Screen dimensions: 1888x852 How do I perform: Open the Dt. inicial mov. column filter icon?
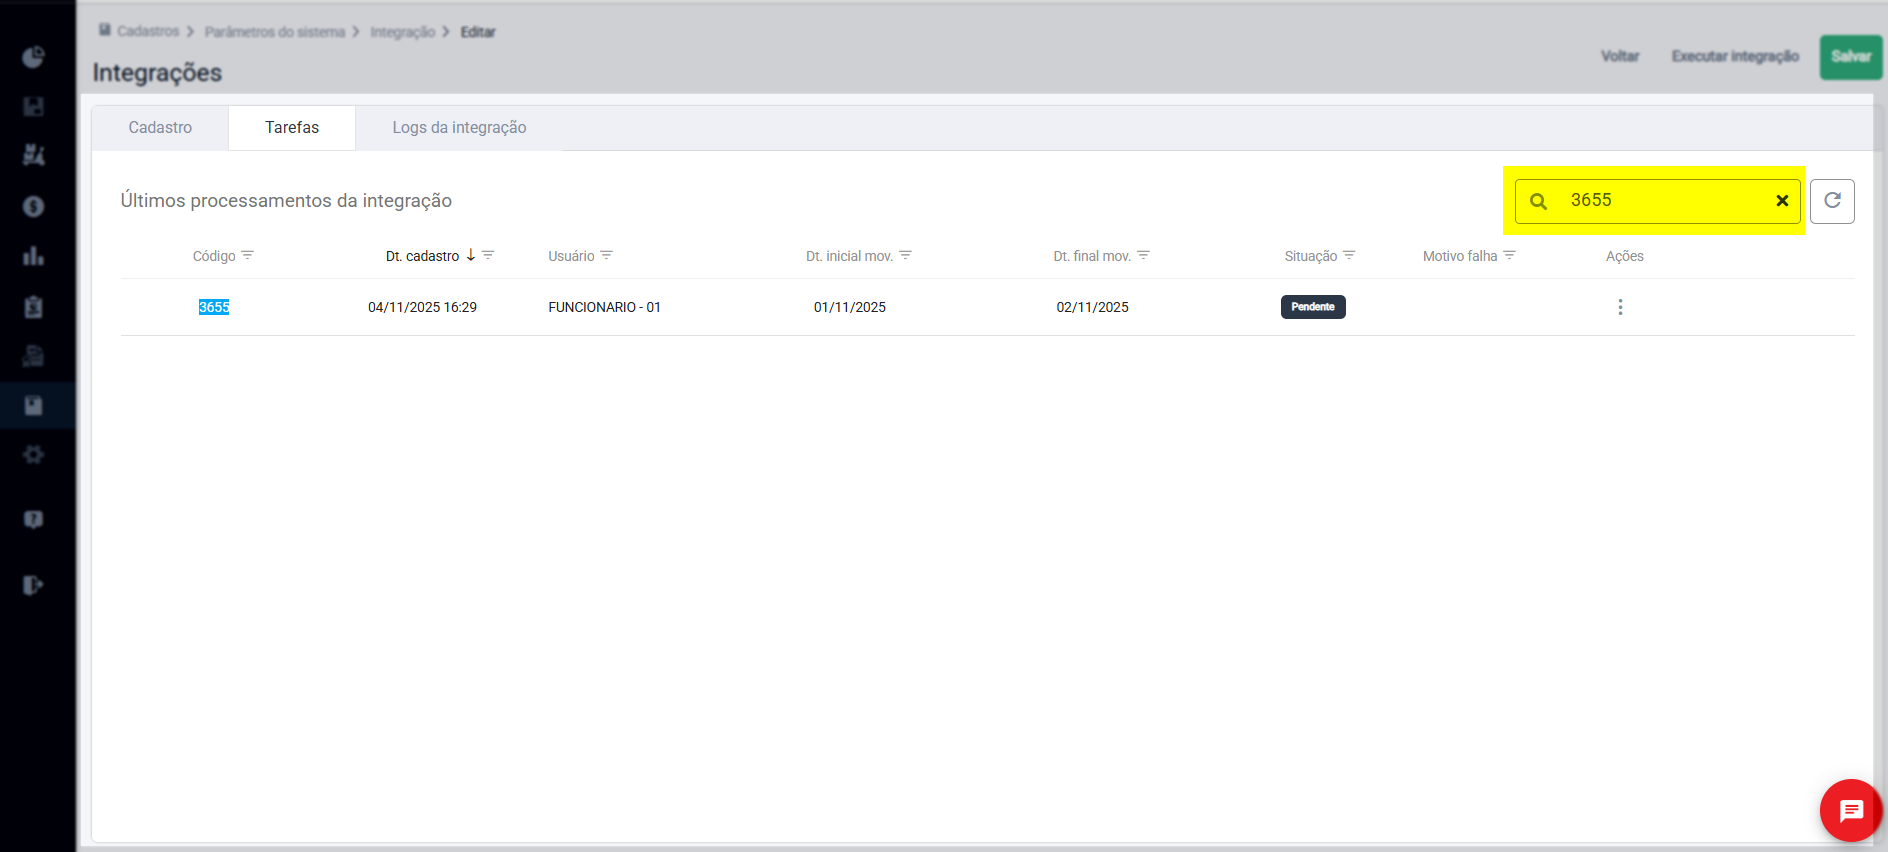905,256
